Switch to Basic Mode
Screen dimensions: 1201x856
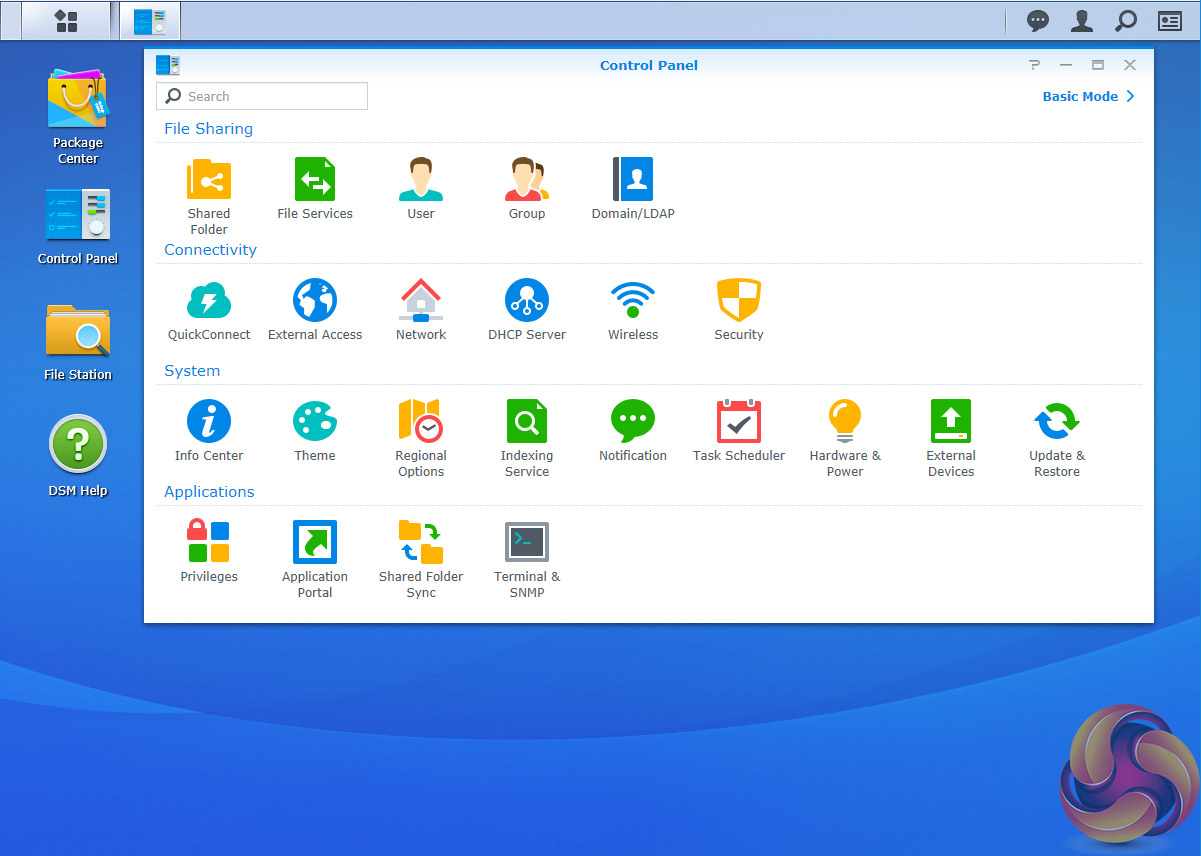click(x=1088, y=97)
